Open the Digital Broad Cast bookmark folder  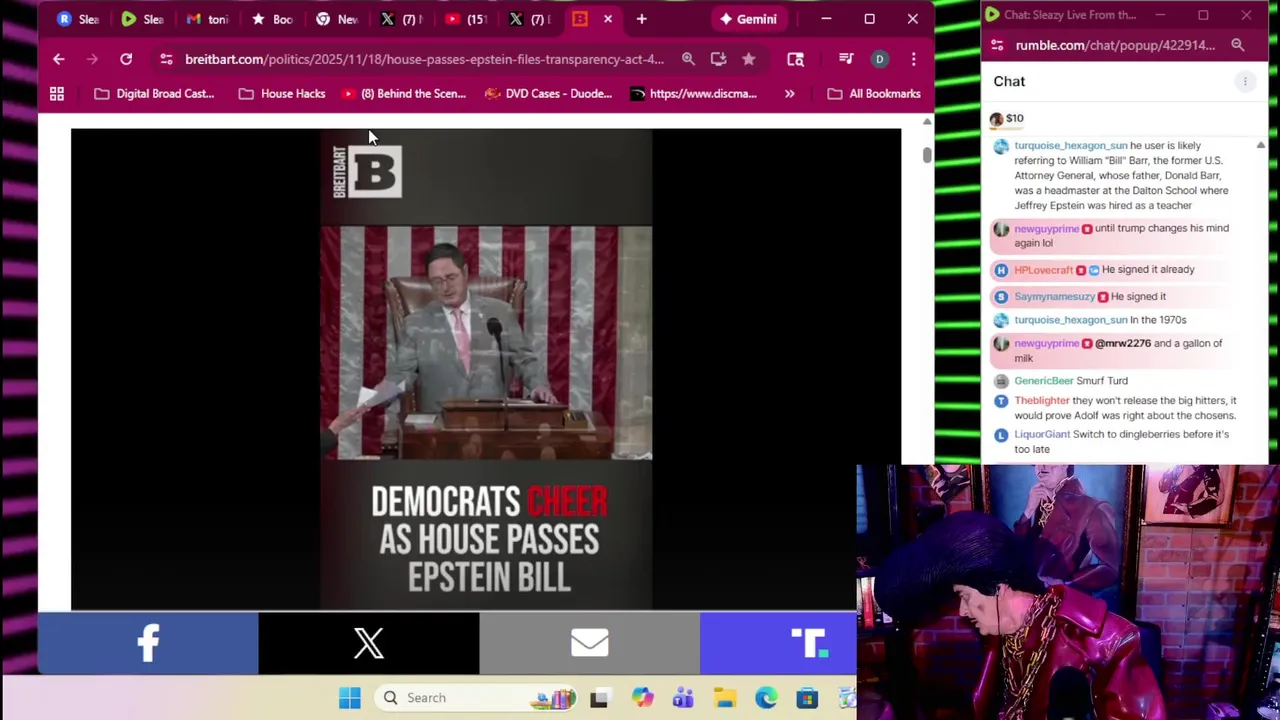click(154, 94)
